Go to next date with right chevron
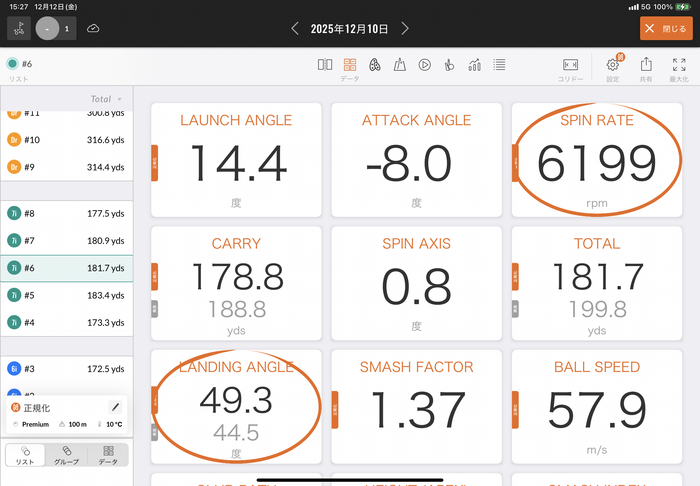The image size is (700, 486). (406, 29)
